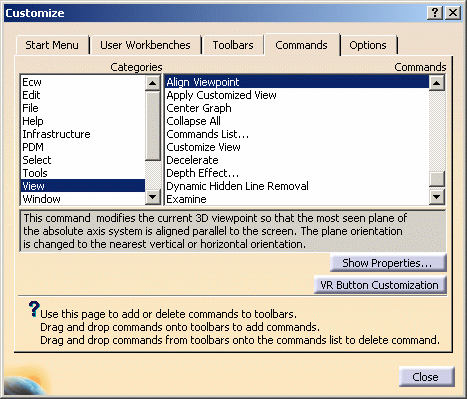
Task: Click Categories list scroll down arrow
Action: click(153, 197)
